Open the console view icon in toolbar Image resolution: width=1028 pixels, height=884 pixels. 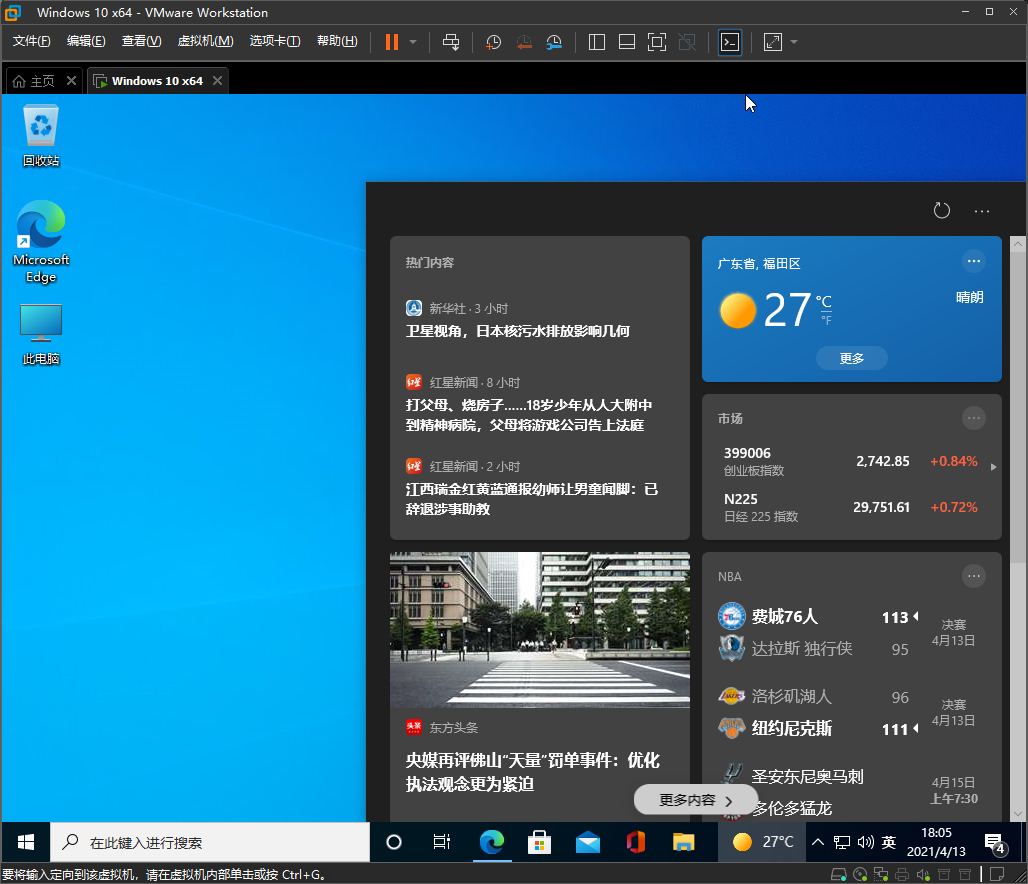[x=730, y=42]
